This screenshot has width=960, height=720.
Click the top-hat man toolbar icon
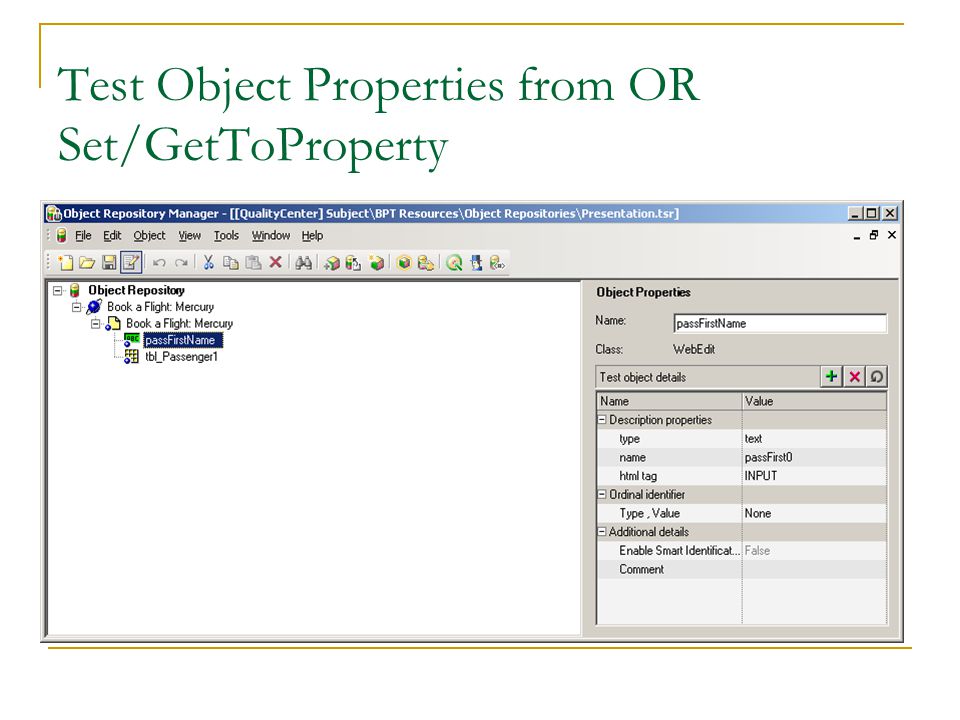click(476, 263)
